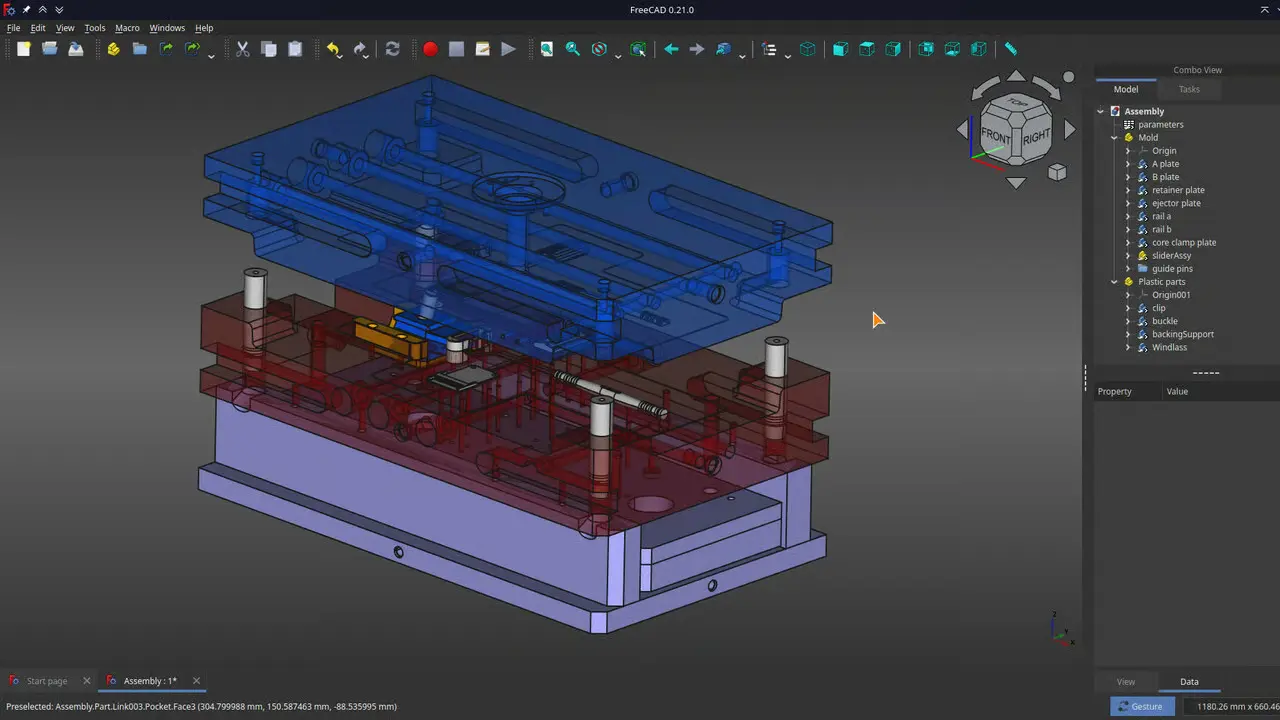The width and height of the screenshot is (1280, 720).
Task: Close the Assembly document tab
Action: (x=196, y=681)
